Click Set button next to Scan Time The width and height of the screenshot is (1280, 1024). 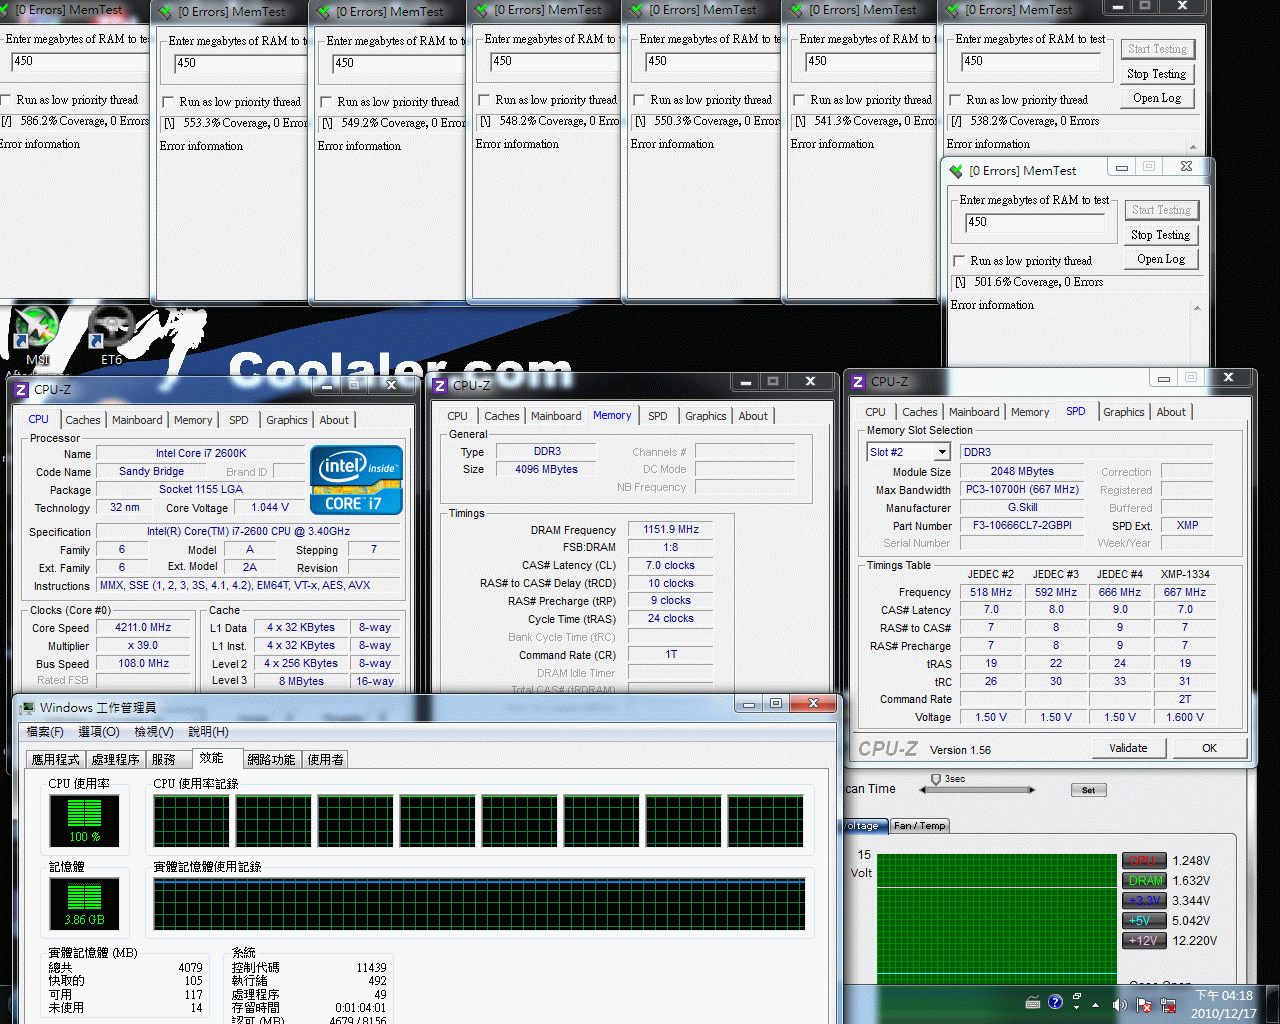pyautogui.click(x=1088, y=790)
